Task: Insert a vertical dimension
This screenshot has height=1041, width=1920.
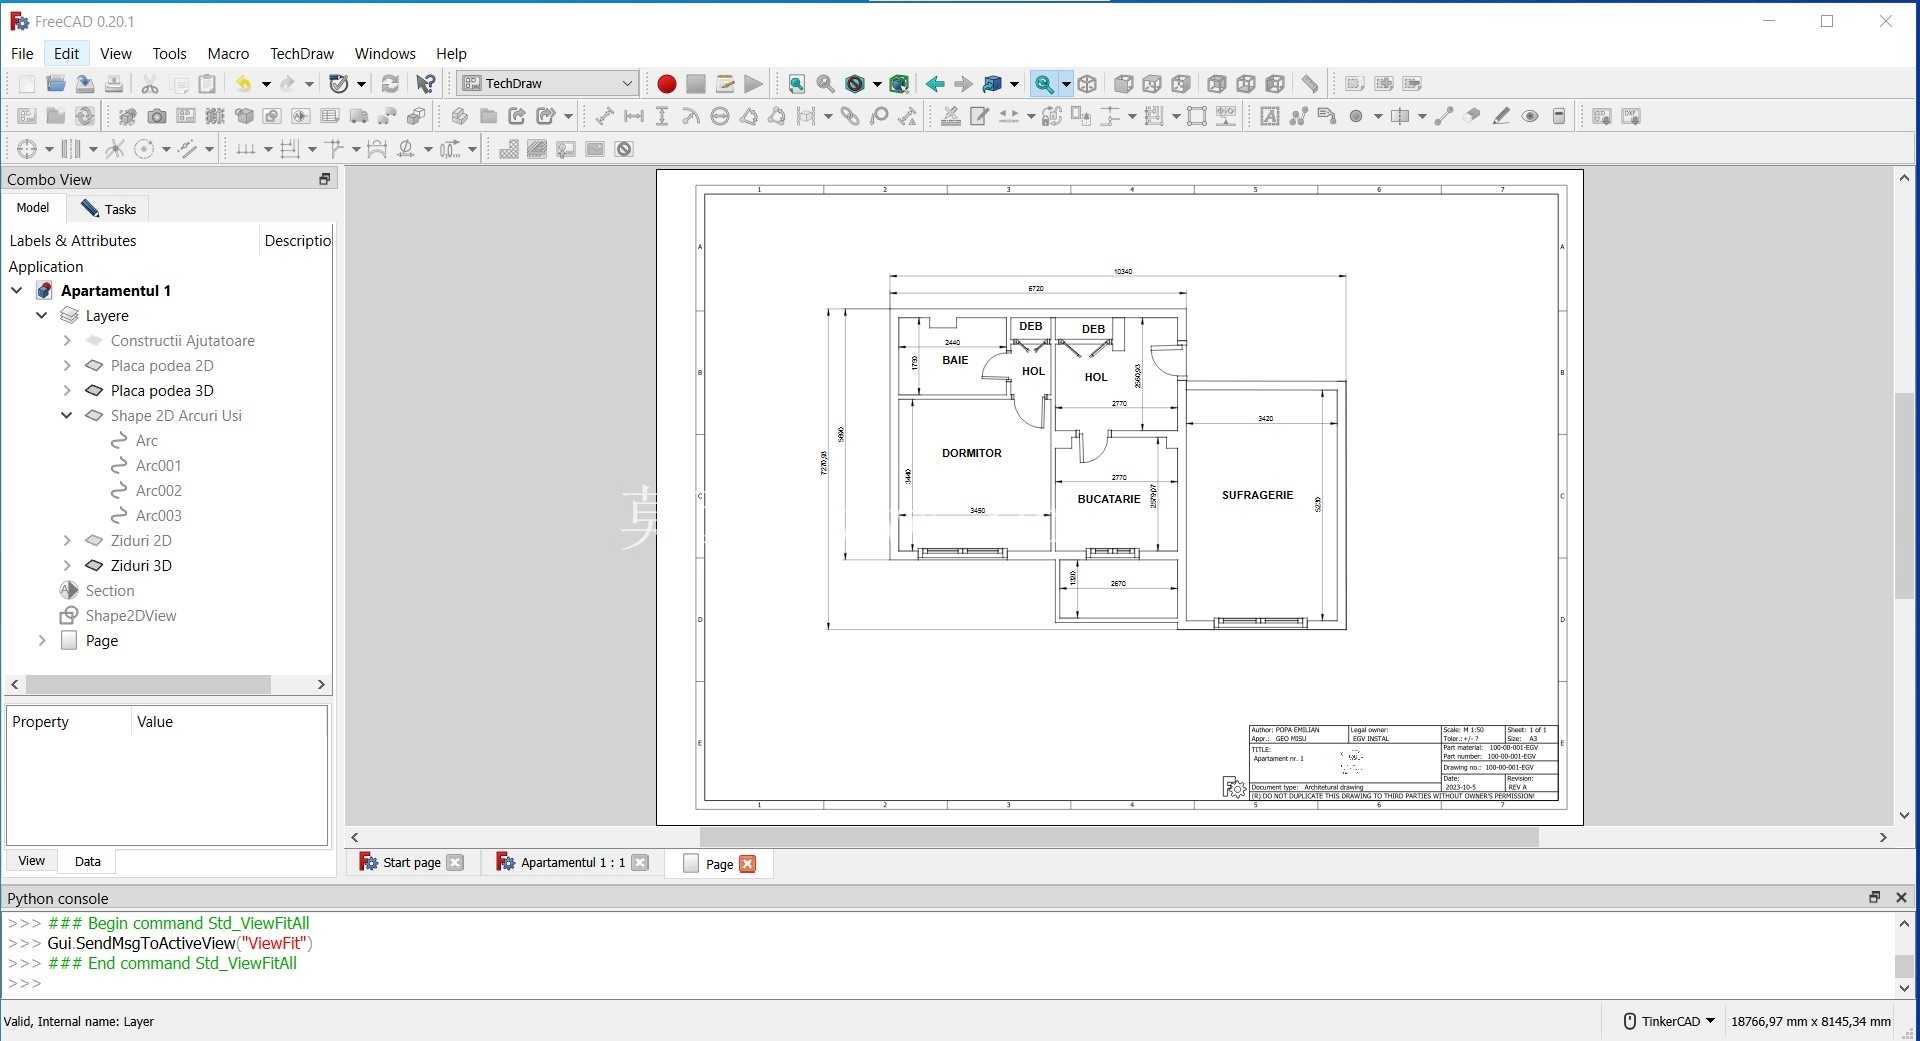Action: coord(662,117)
